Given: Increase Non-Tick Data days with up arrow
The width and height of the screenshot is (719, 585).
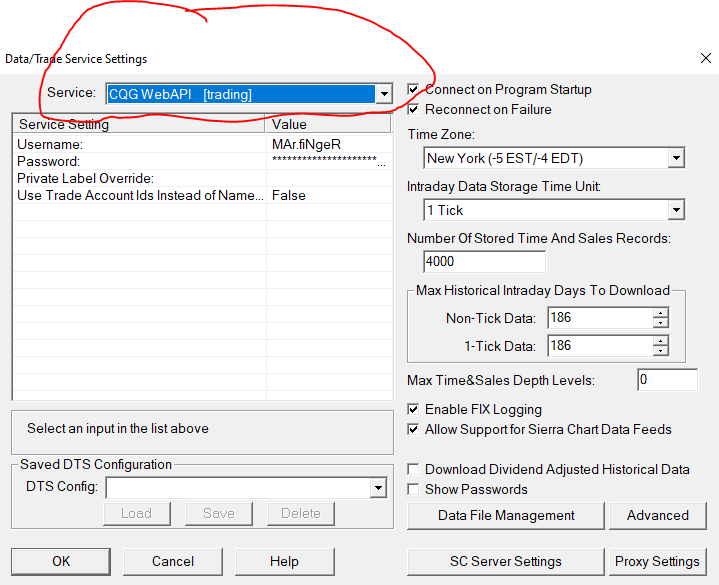Looking at the screenshot, I should tap(661, 313).
